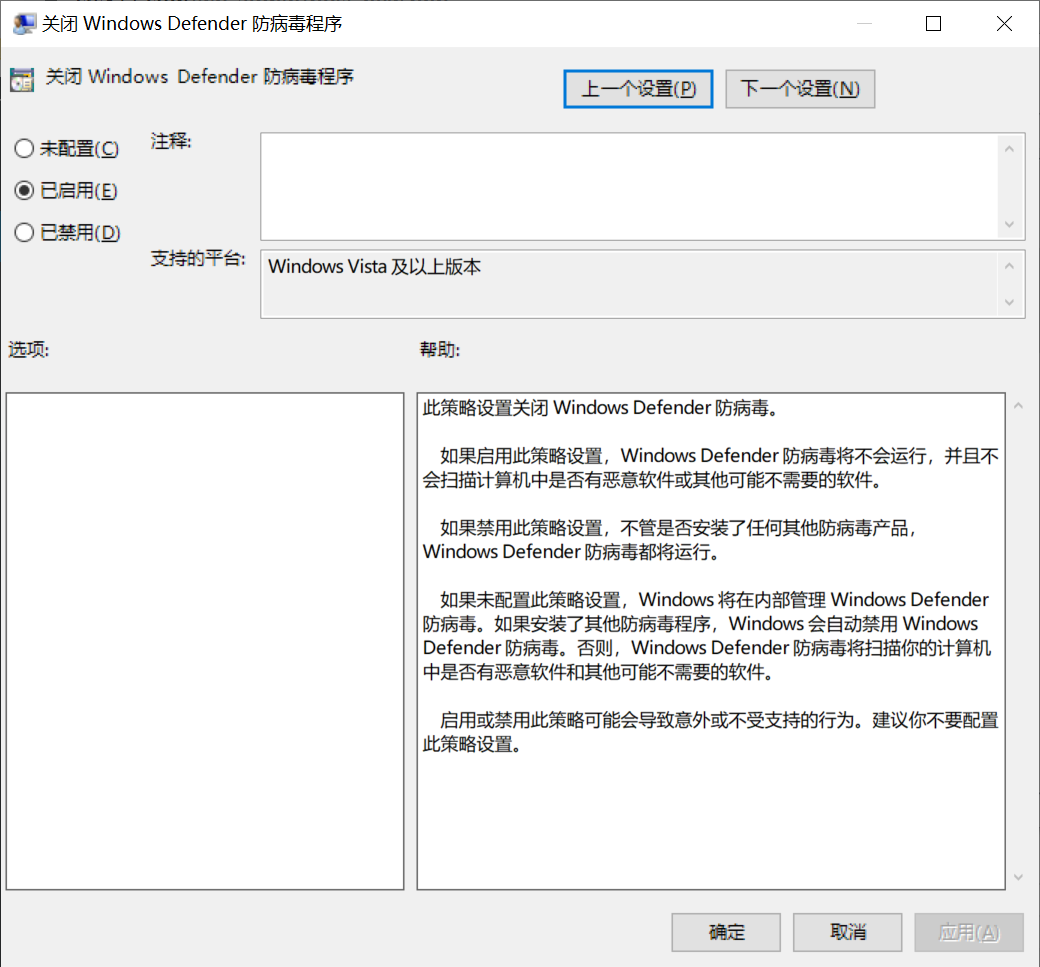
Task: Click the comment box scroll up arrow
Action: click(x=1009, y=149)
